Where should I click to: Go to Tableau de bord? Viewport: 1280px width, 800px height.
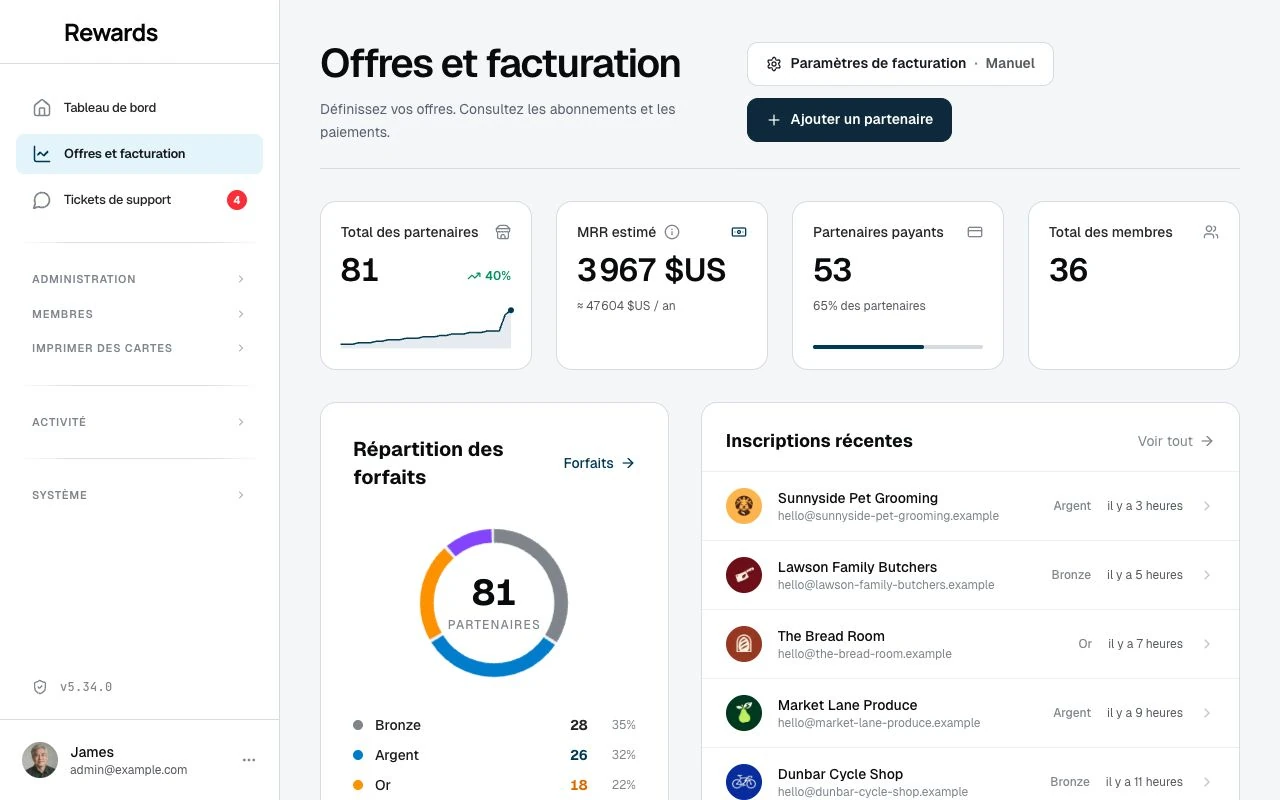pyautogui.click(x=139, y=108)
